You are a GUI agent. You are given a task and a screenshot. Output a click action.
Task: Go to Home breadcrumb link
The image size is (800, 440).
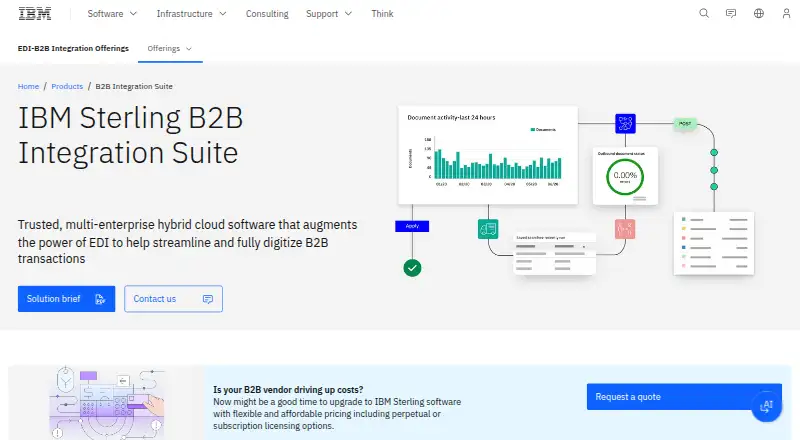[x=28, y=86]
